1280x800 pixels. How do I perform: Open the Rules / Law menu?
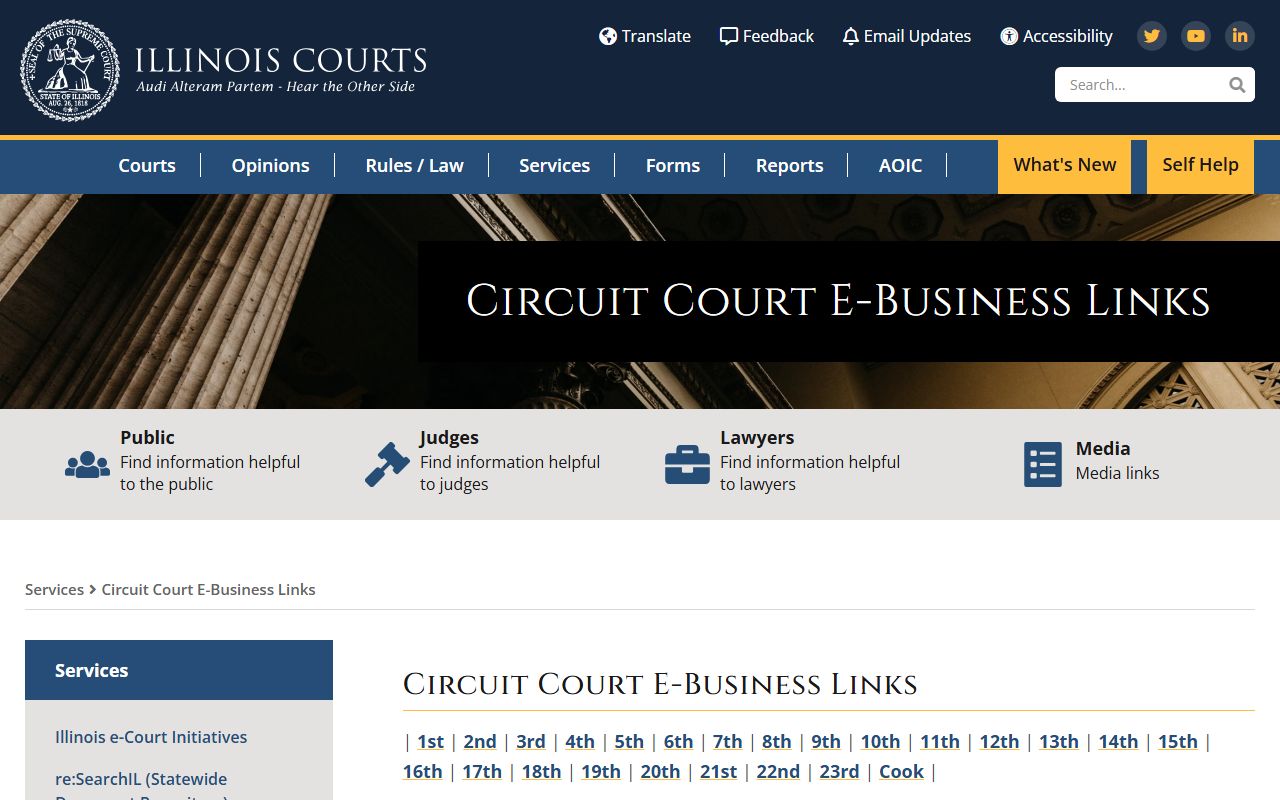click(x=414, y=166)
